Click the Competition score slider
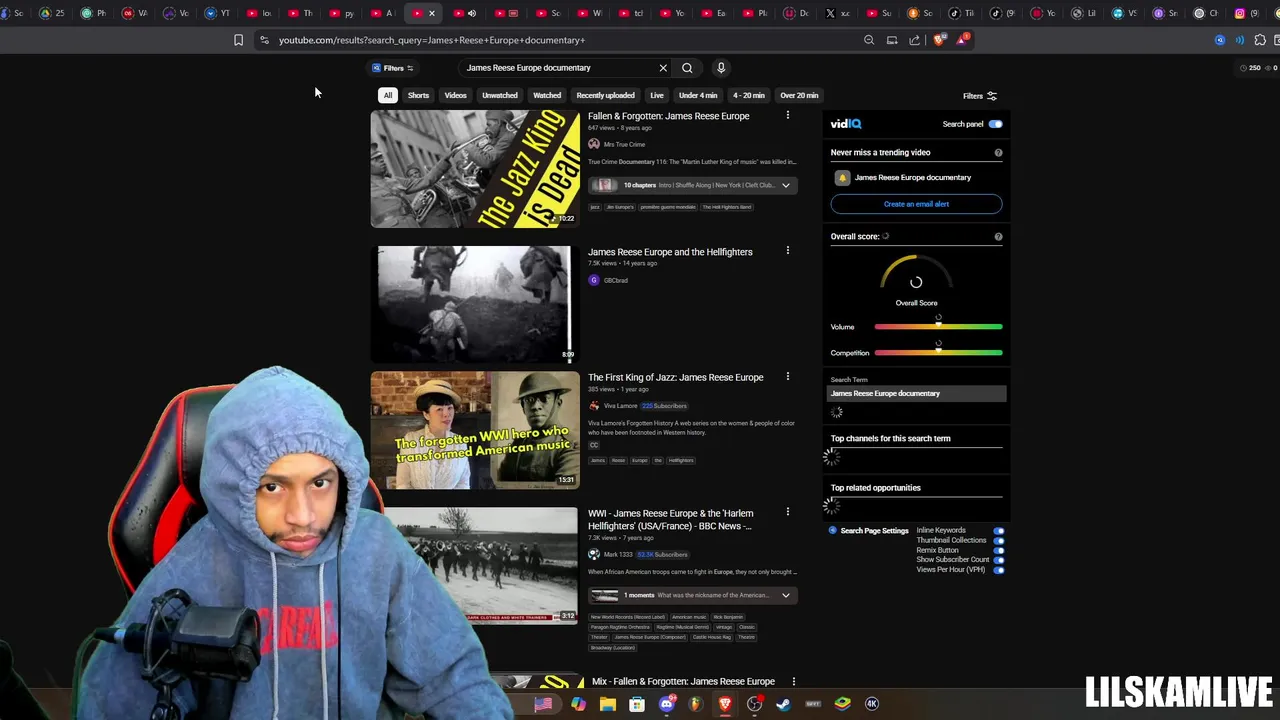The height and width of the screenshot is (720, 1280). 938,353
